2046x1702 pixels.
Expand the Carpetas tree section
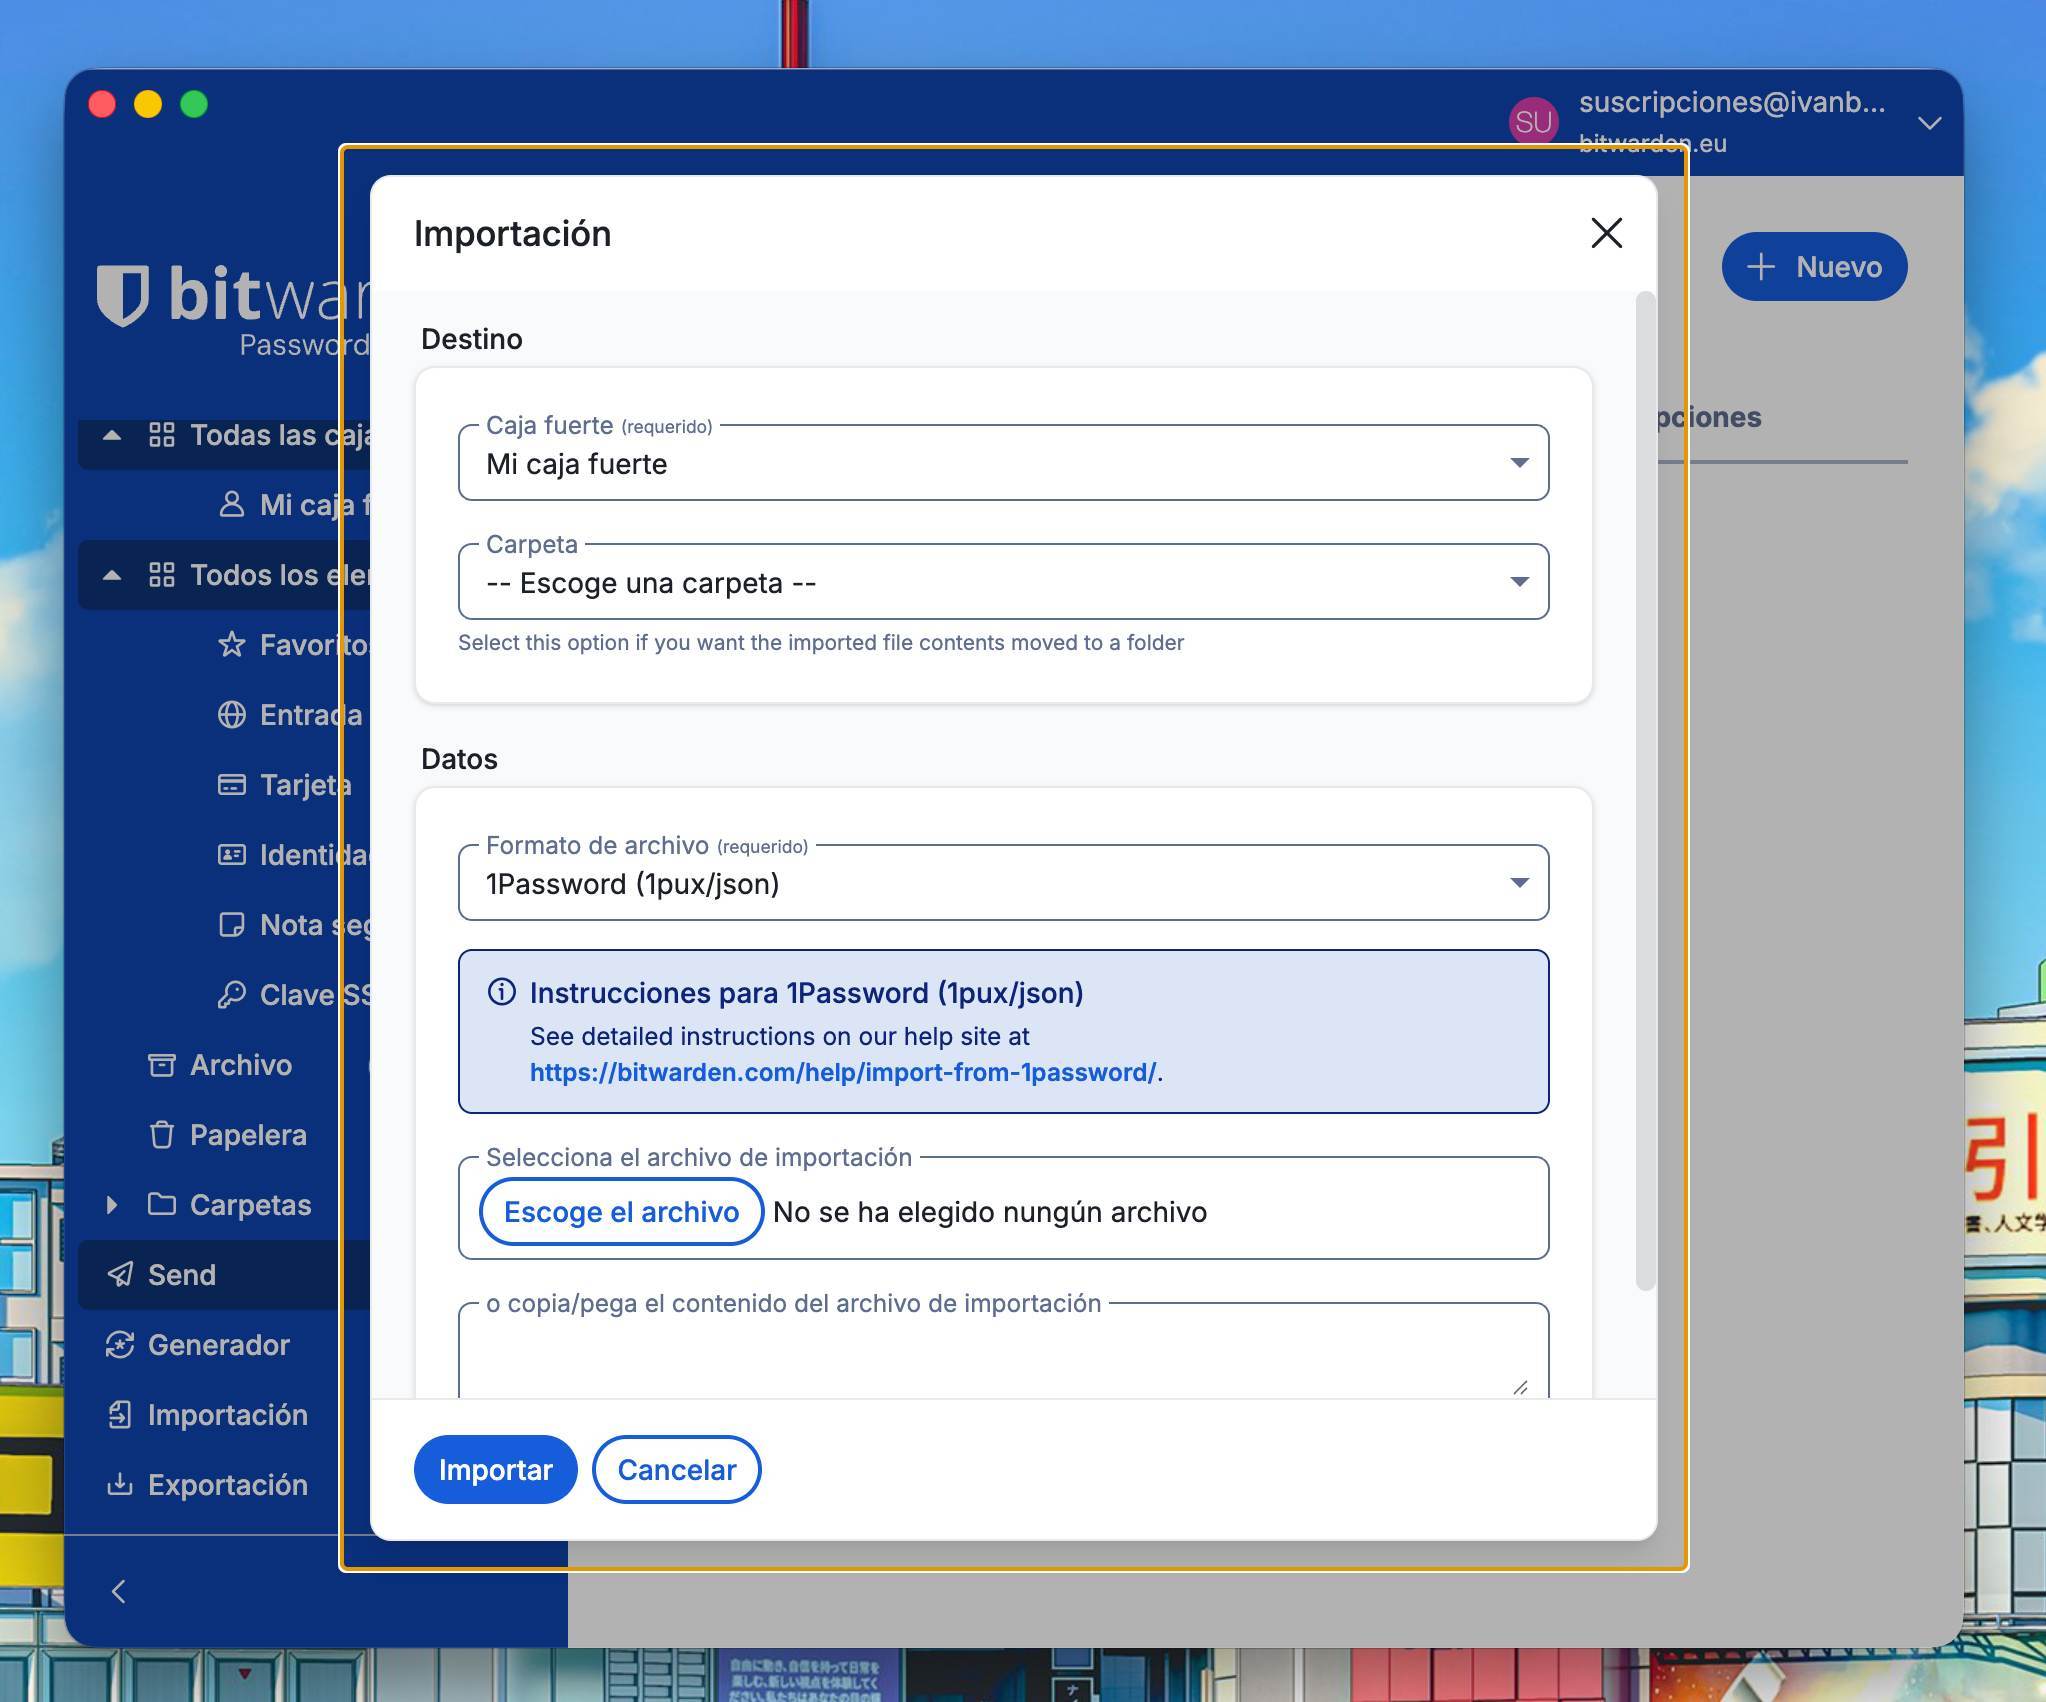[112, 1204]
